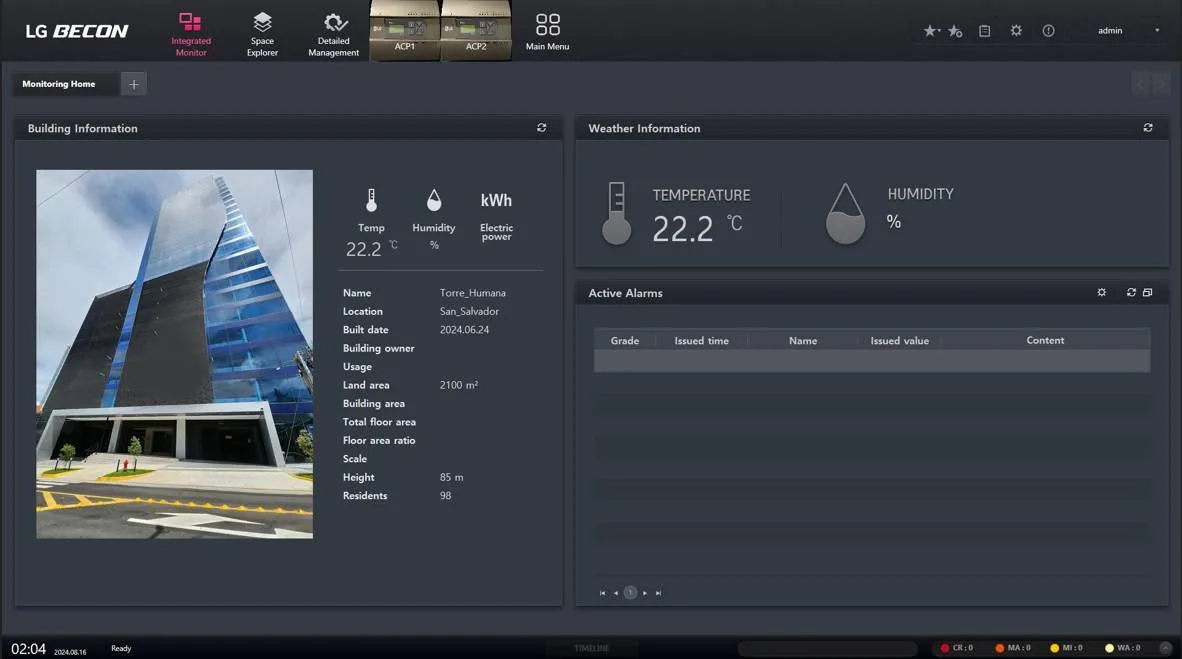1182x659 pixels.
Task: Click the Ready status text
Action: (121, 648)
